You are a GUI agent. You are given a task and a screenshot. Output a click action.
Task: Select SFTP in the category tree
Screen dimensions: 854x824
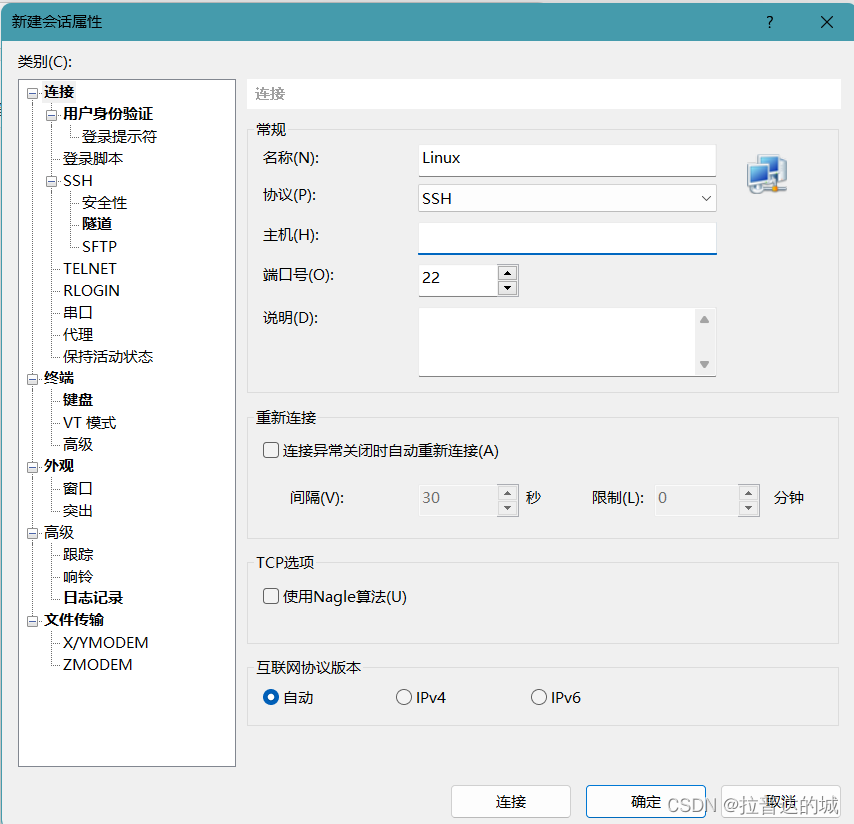(102, 246)
